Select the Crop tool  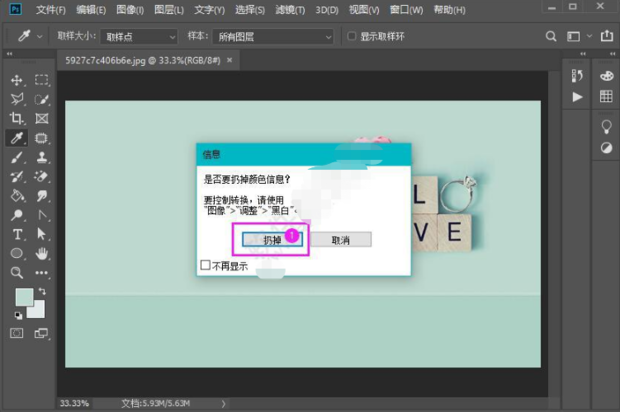click(x=16, y=118)
